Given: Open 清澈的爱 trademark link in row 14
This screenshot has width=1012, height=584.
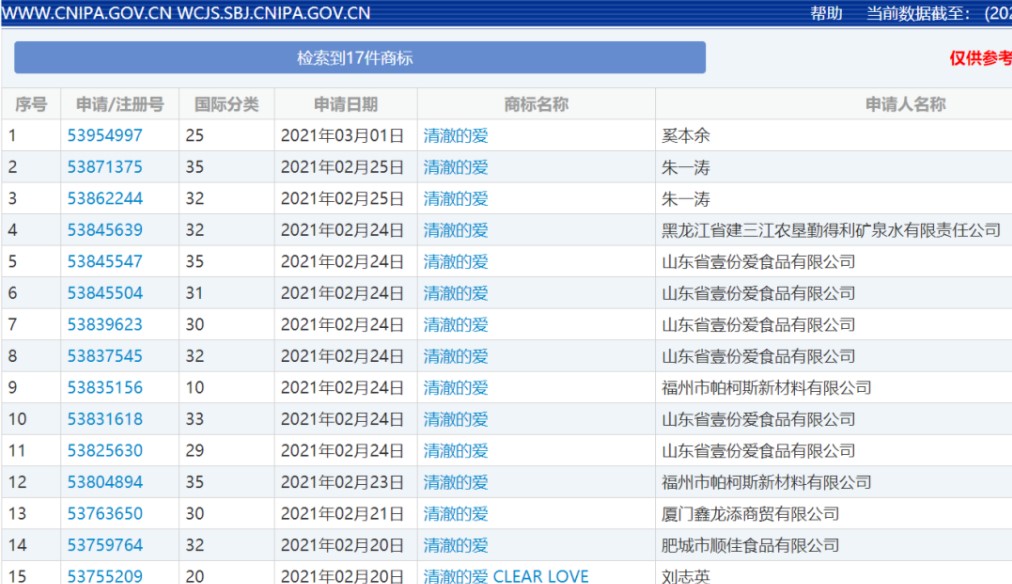Looking at the screenshot, I should pyautogui.click(x=456, y=545).
